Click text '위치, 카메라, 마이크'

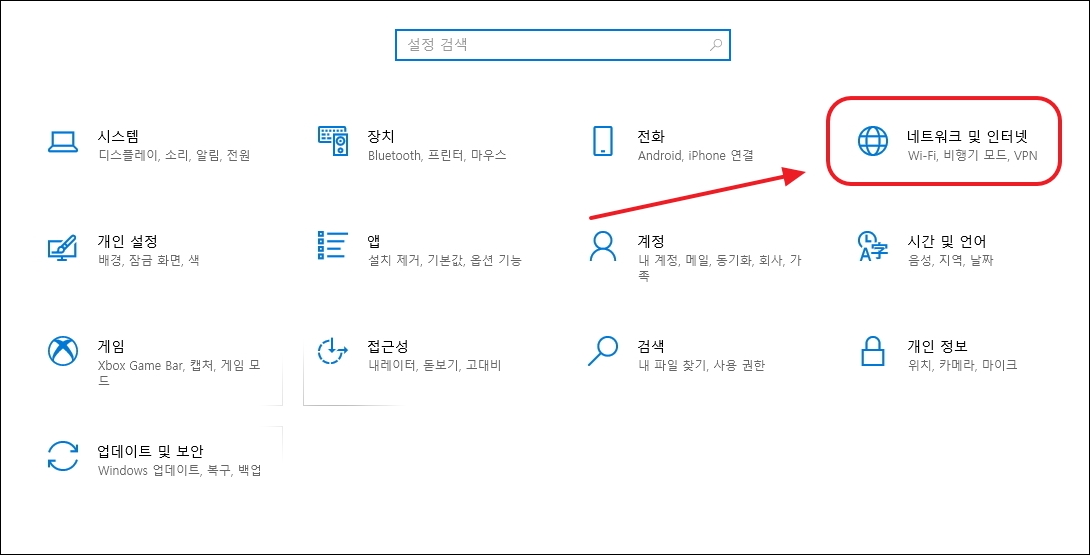[x=962, y=365]
